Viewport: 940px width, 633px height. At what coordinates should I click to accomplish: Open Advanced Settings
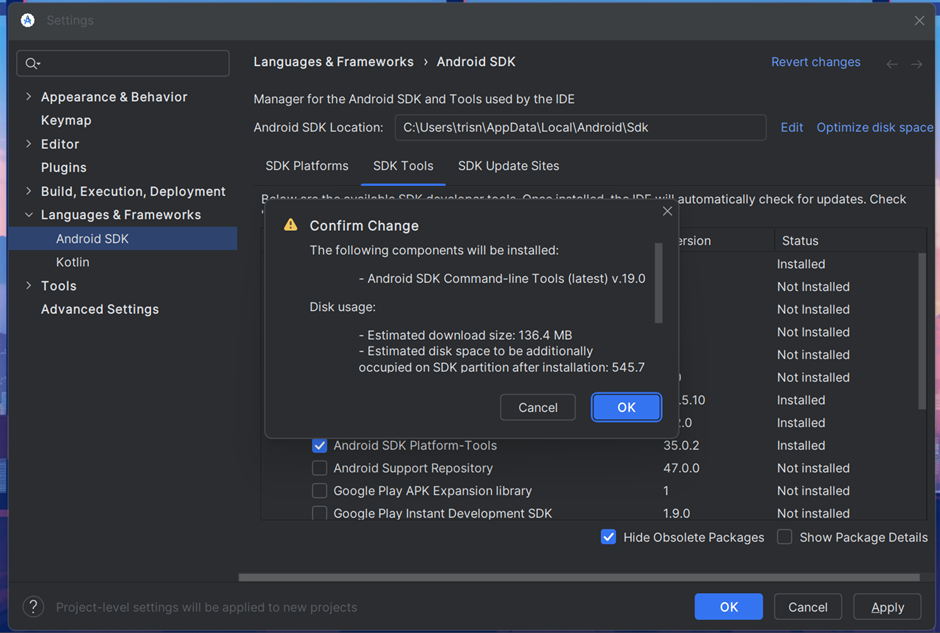tap(100, 309)
